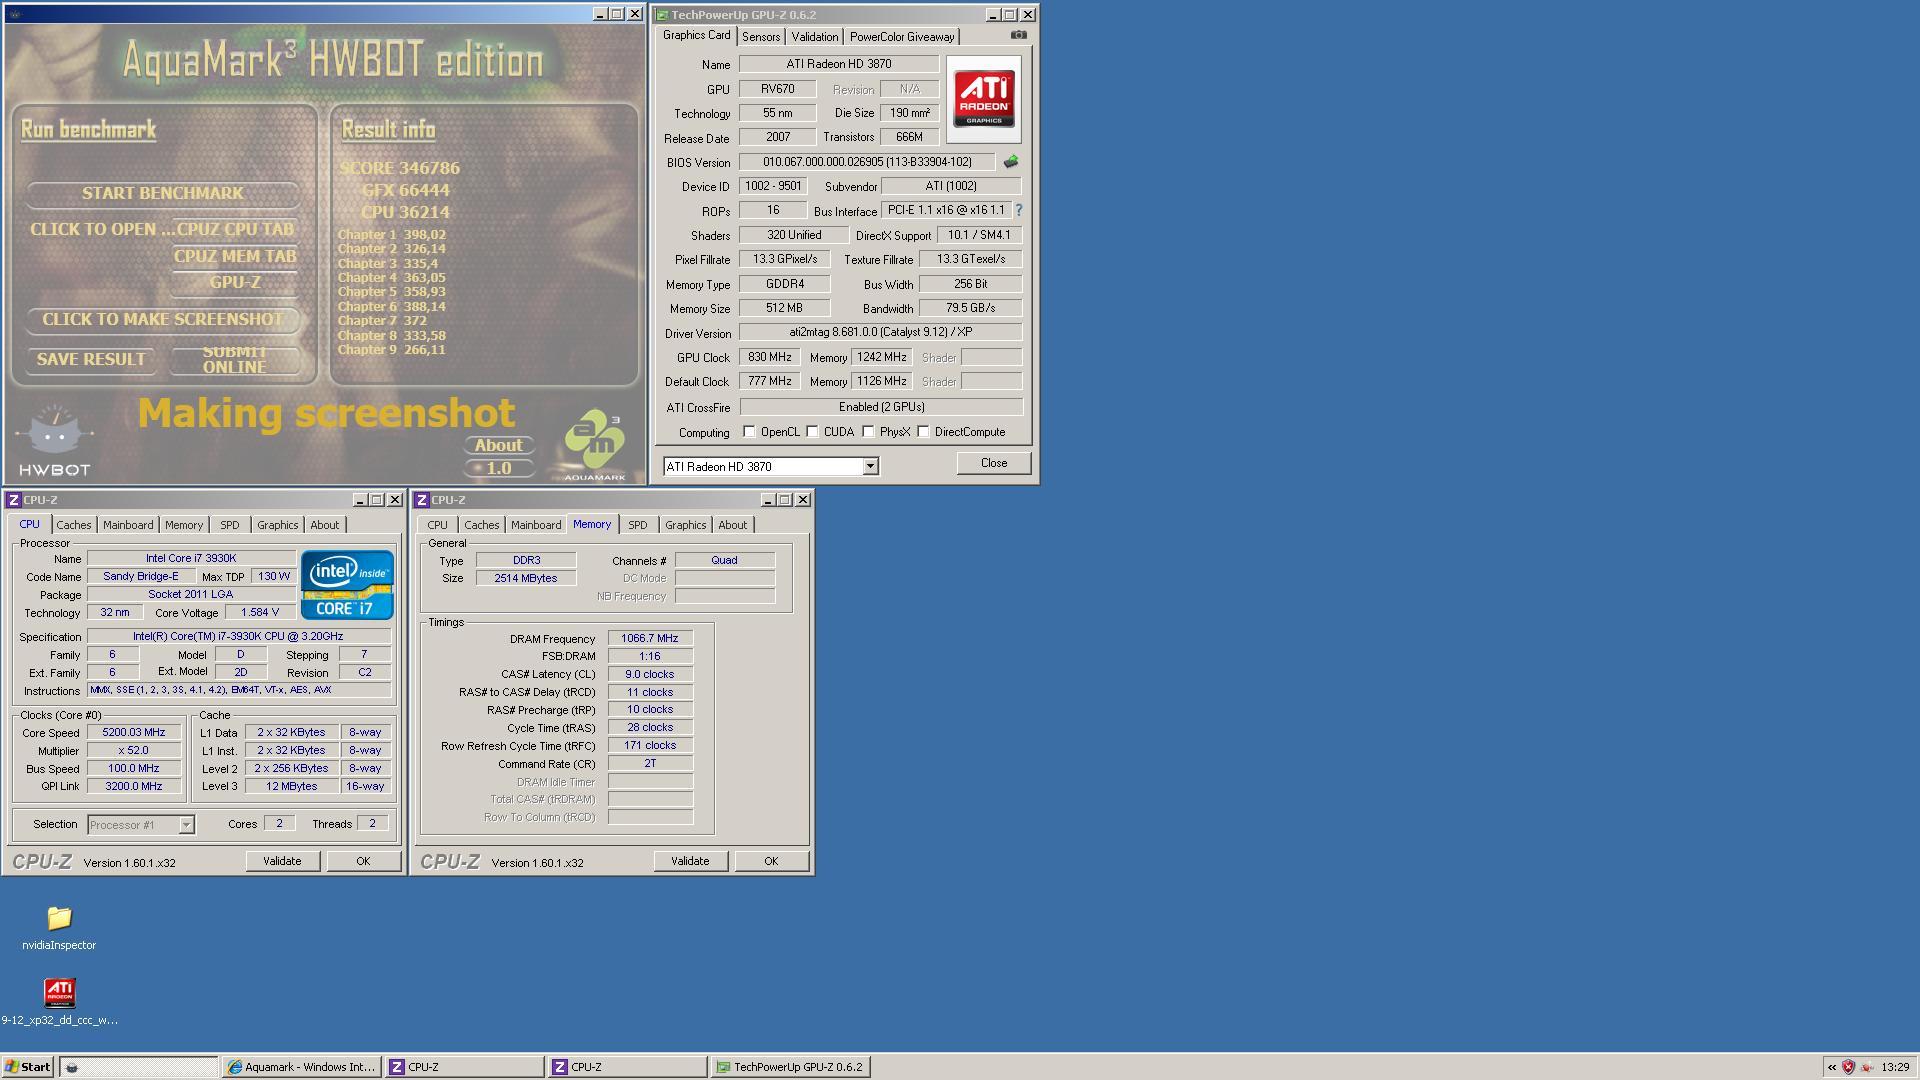Open Caches tab in the CPU-Z CPU window
1920x1080 pixels.
74,525
